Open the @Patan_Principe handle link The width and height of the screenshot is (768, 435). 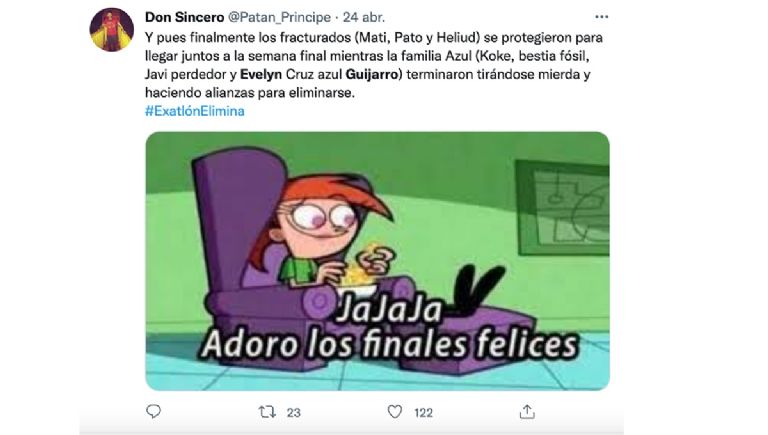(279, 17)
